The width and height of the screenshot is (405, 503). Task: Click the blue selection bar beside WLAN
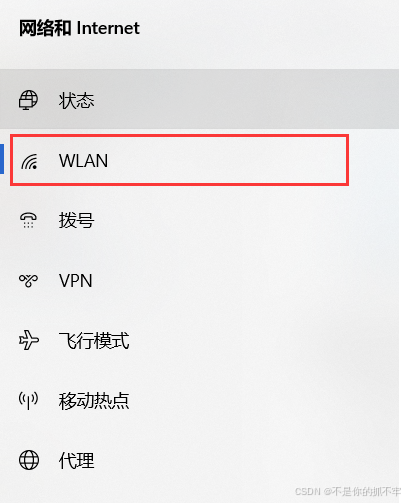click(x=2, y=159)
